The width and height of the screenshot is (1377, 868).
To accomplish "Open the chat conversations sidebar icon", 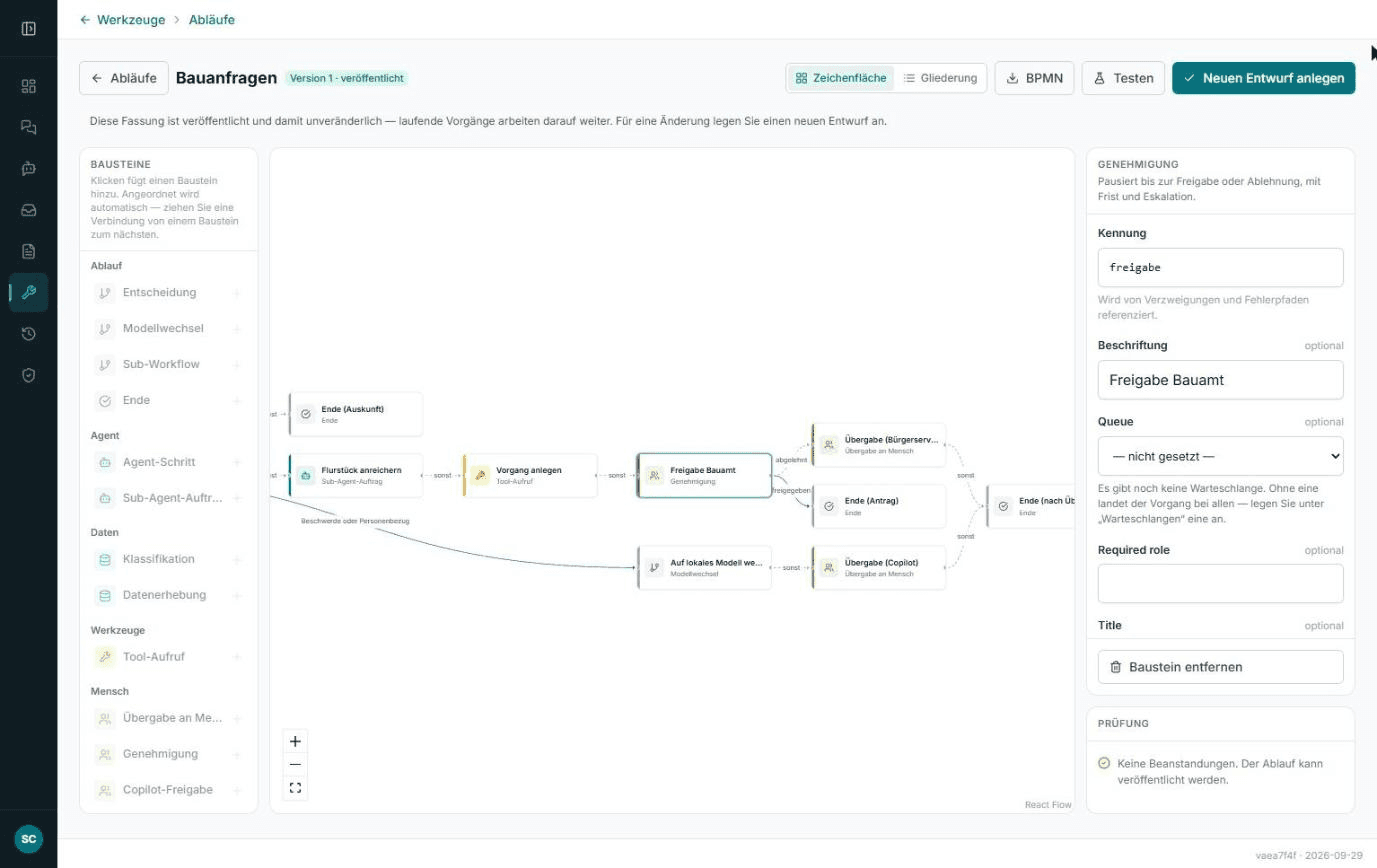I will click(x=28, y=127).
